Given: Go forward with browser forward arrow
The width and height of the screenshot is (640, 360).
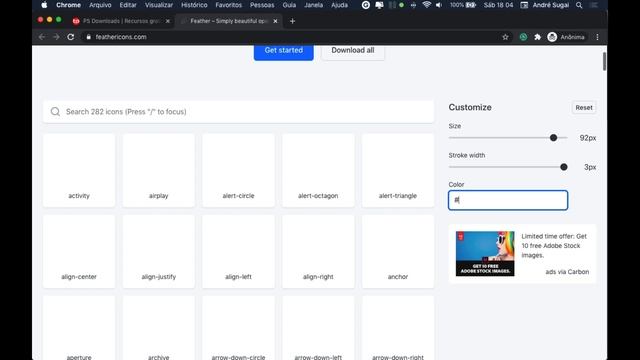Looking at the screenshot, I should (56, 37).
